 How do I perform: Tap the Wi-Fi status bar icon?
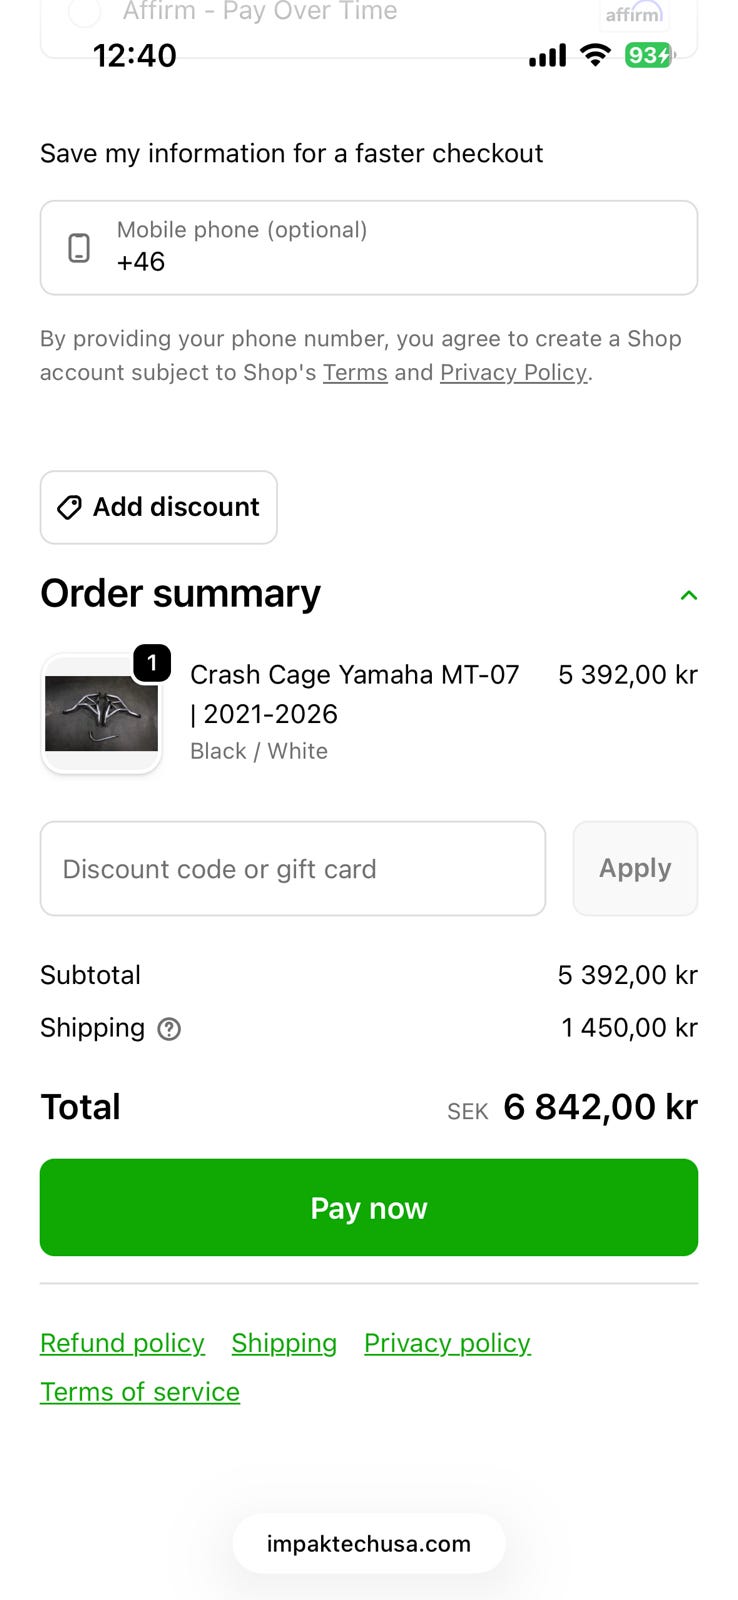point(595,55)
